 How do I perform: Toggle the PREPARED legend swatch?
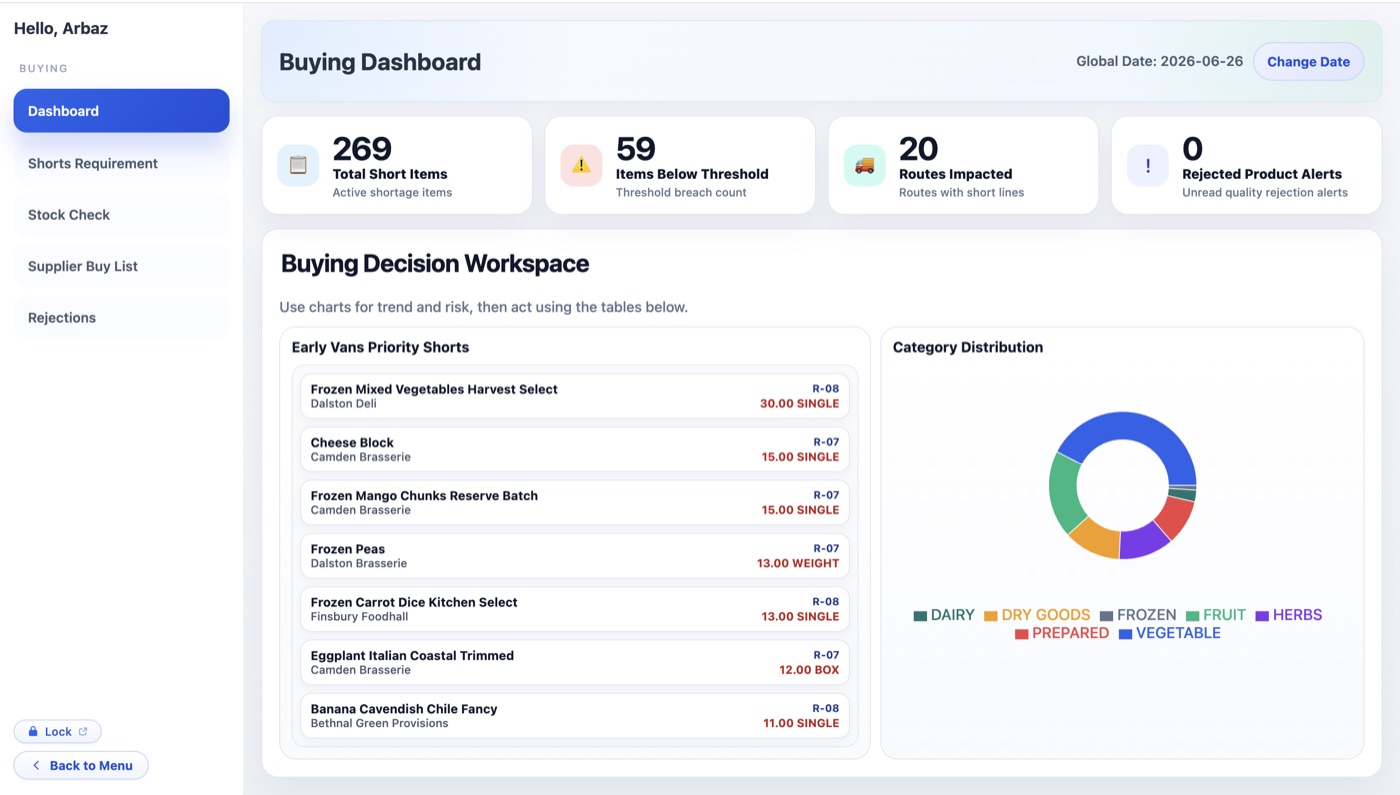coord(1022,634)
